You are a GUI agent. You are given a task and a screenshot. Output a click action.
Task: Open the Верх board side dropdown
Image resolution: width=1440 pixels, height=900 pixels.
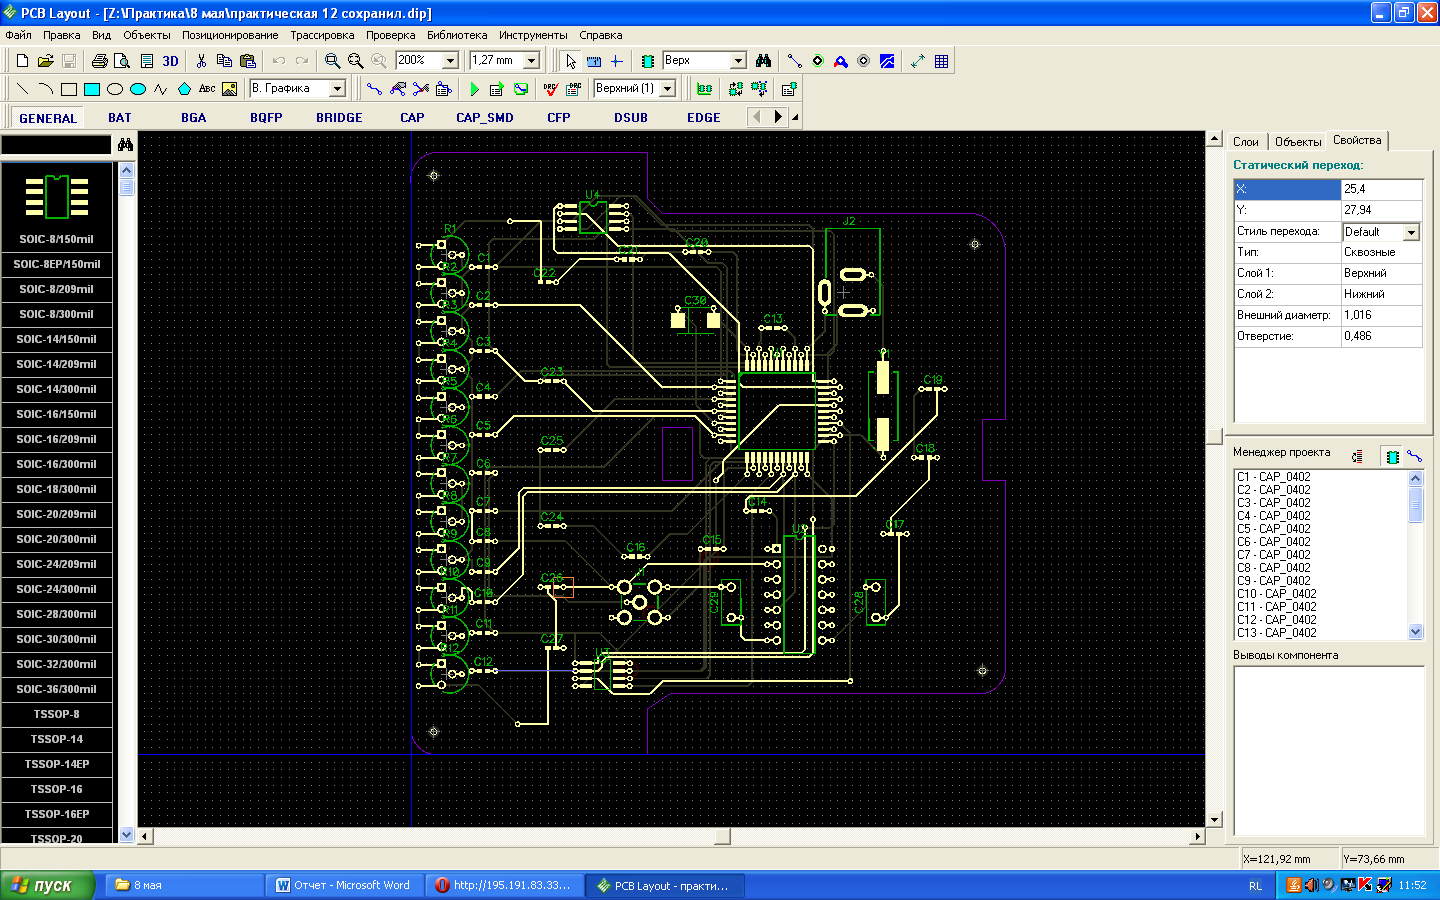(x=738, y=61)
